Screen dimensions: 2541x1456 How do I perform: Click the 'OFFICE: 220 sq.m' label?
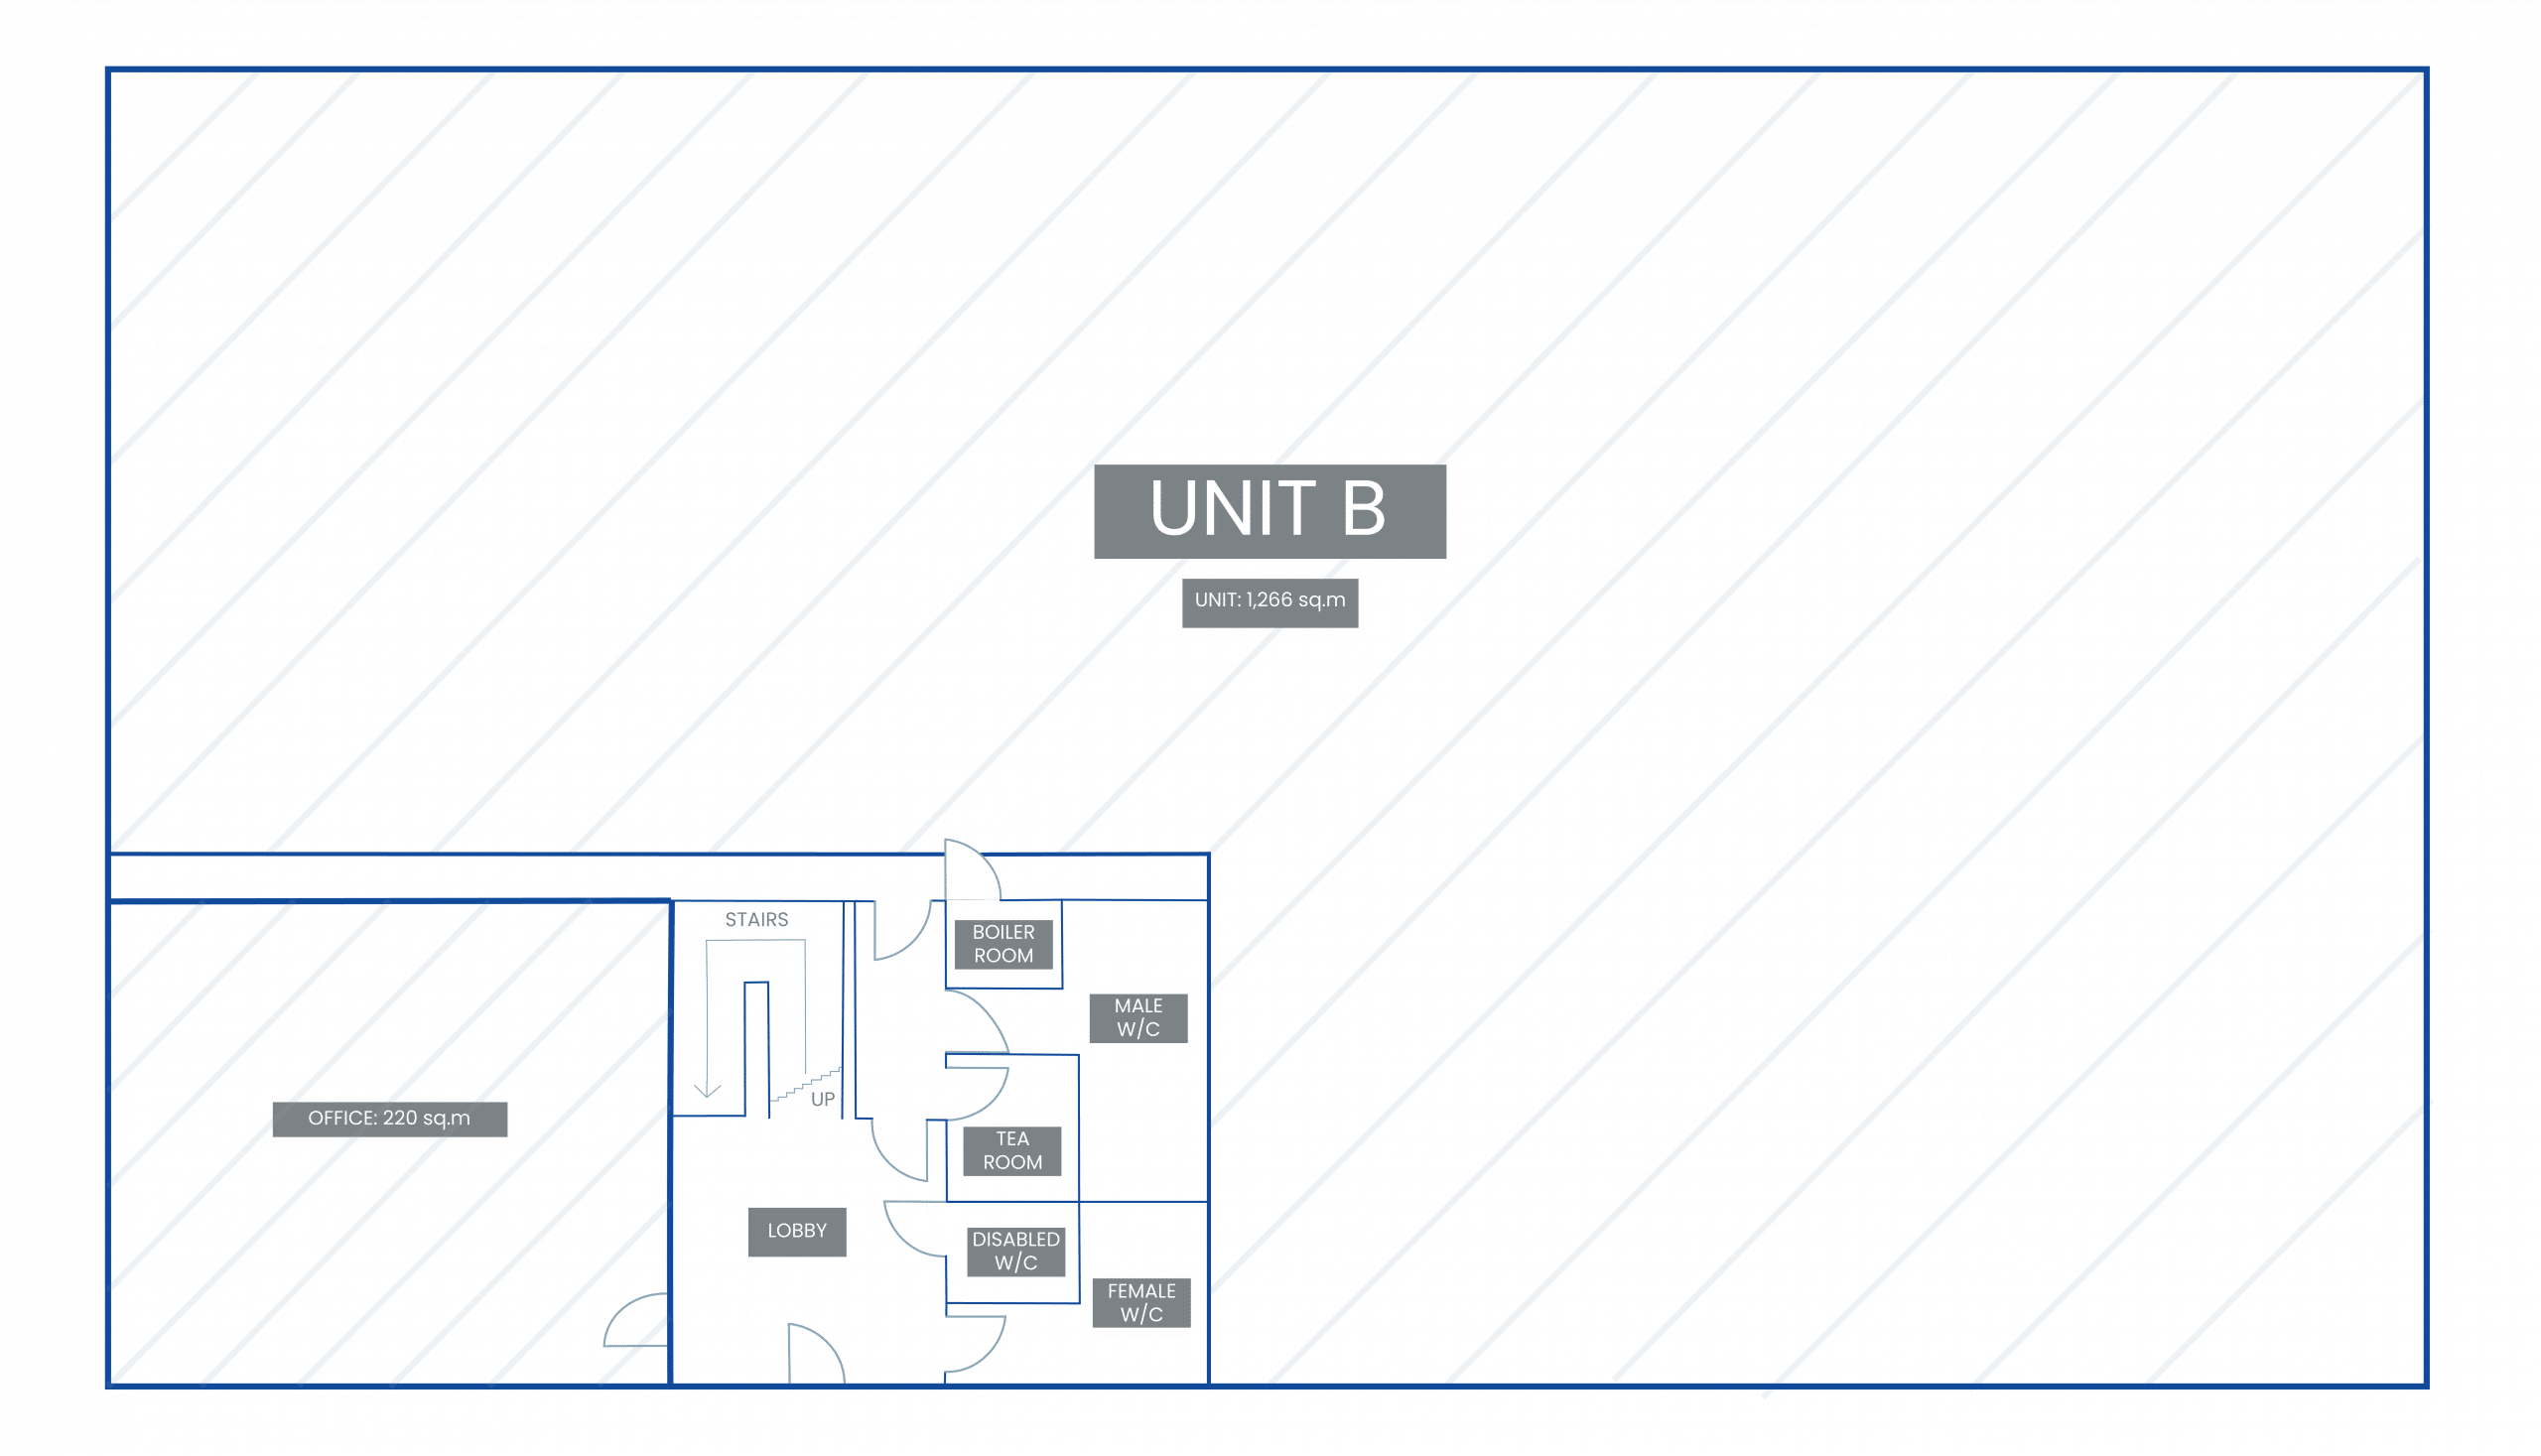pos(390,1119)
